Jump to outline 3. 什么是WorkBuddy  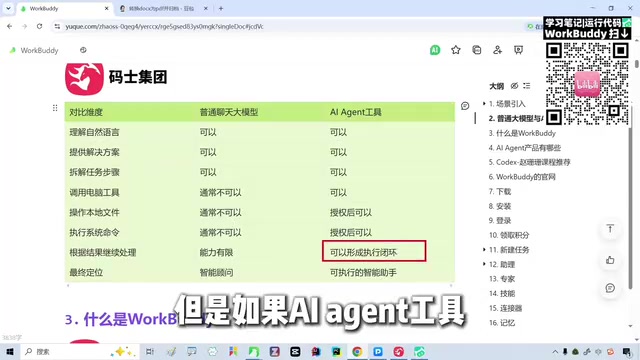click(522, 133)
